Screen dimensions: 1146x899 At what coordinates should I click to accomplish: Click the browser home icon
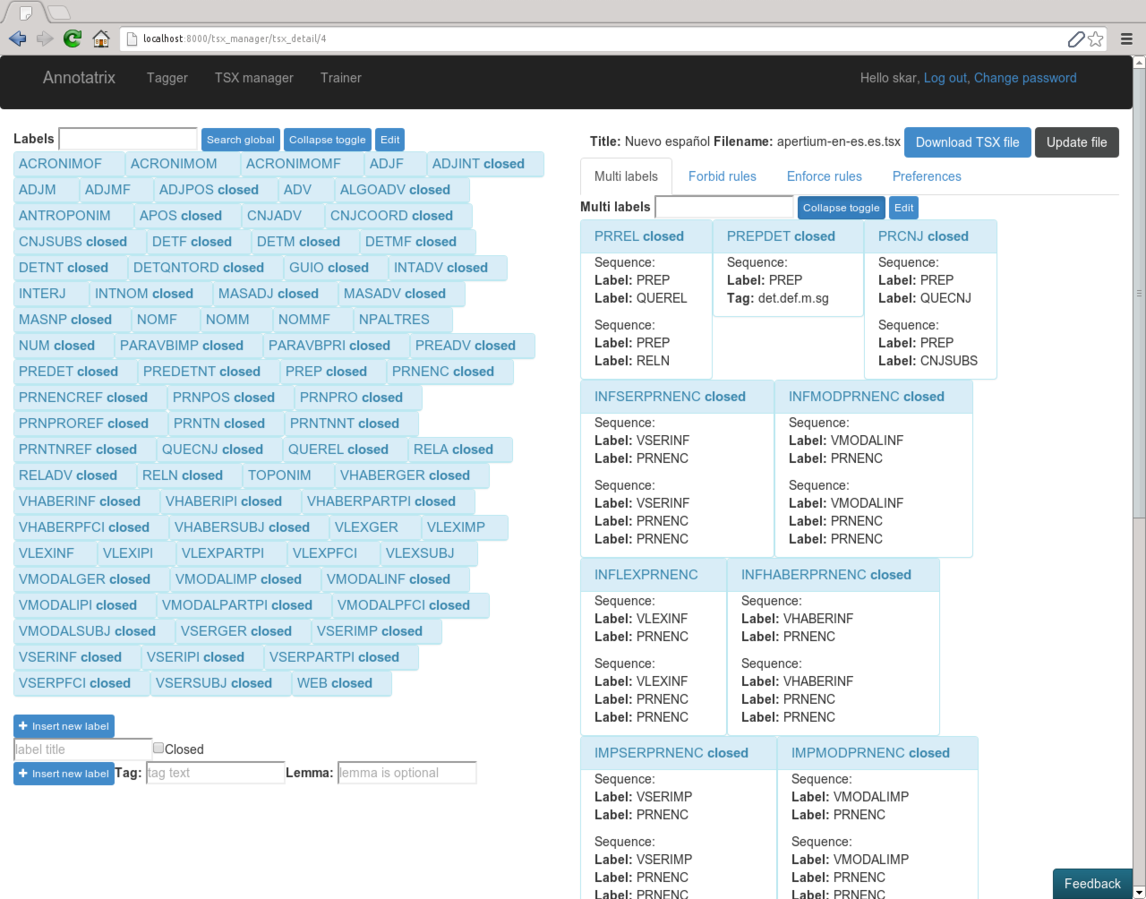pos(101,39)
